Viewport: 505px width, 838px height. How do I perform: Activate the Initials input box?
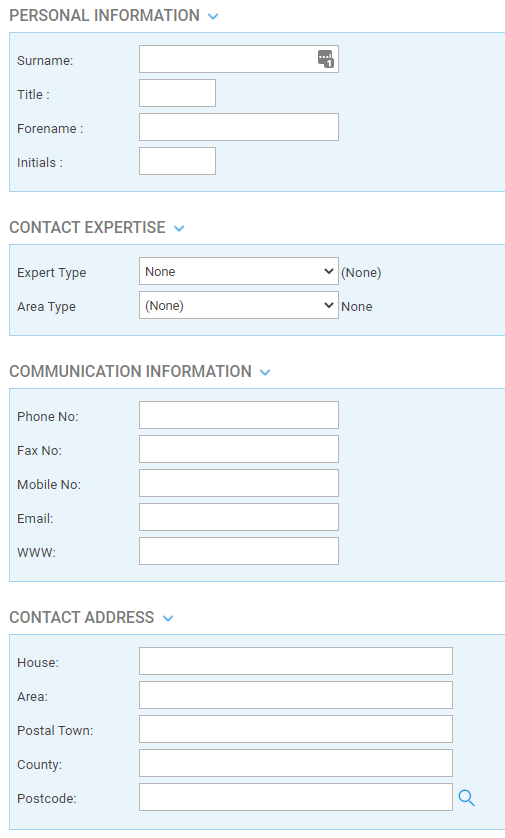(177, 161)
